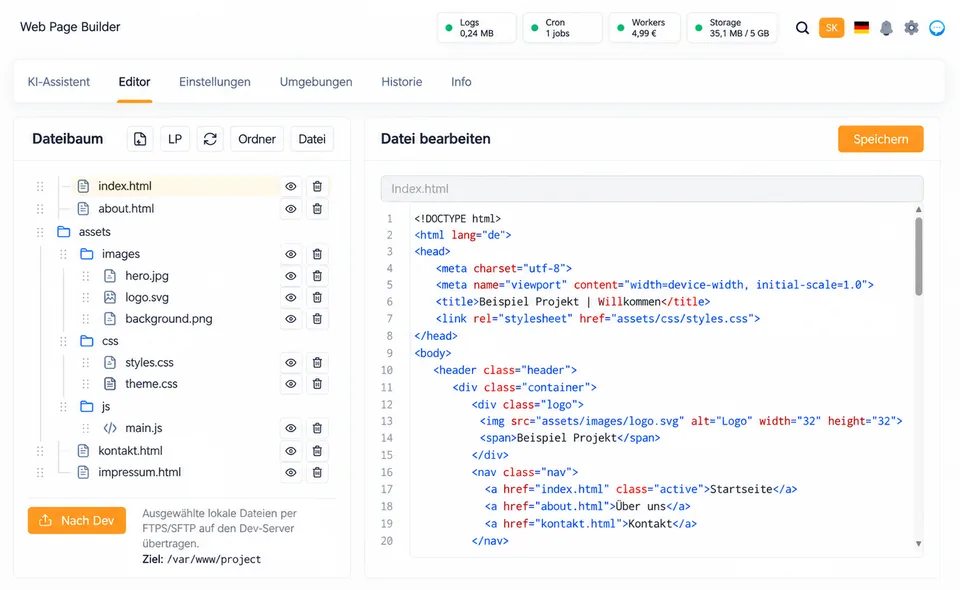
Task: Select theme.css in file tree
Action: (151, 384)
